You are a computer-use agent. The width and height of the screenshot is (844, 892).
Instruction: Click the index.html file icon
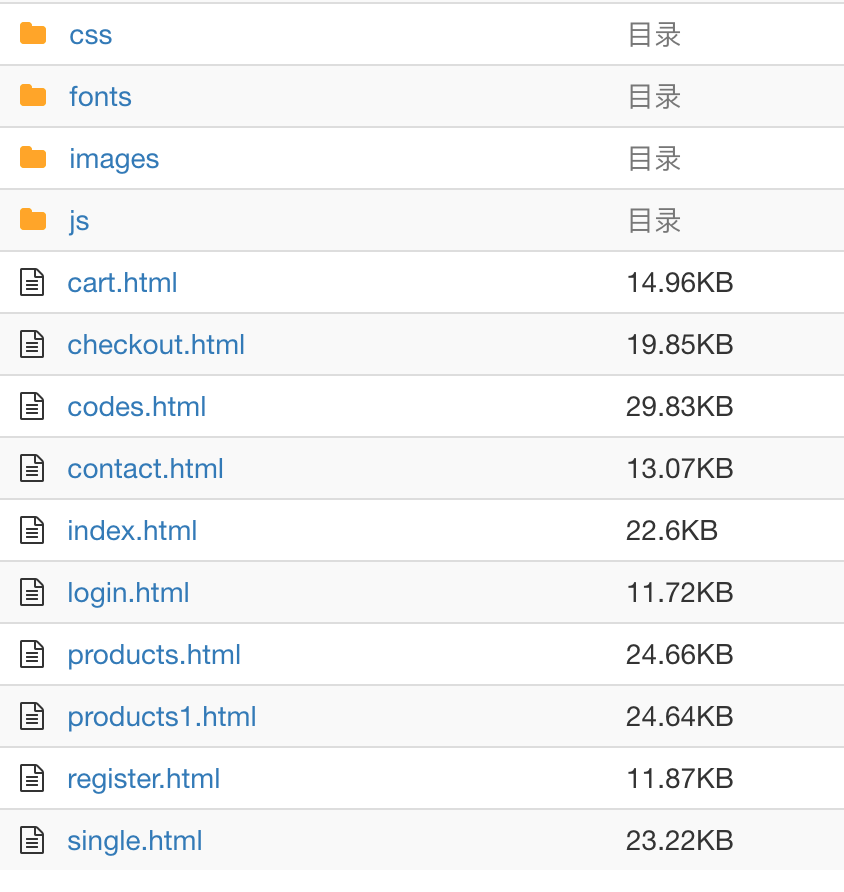click(x=33, y=531)
